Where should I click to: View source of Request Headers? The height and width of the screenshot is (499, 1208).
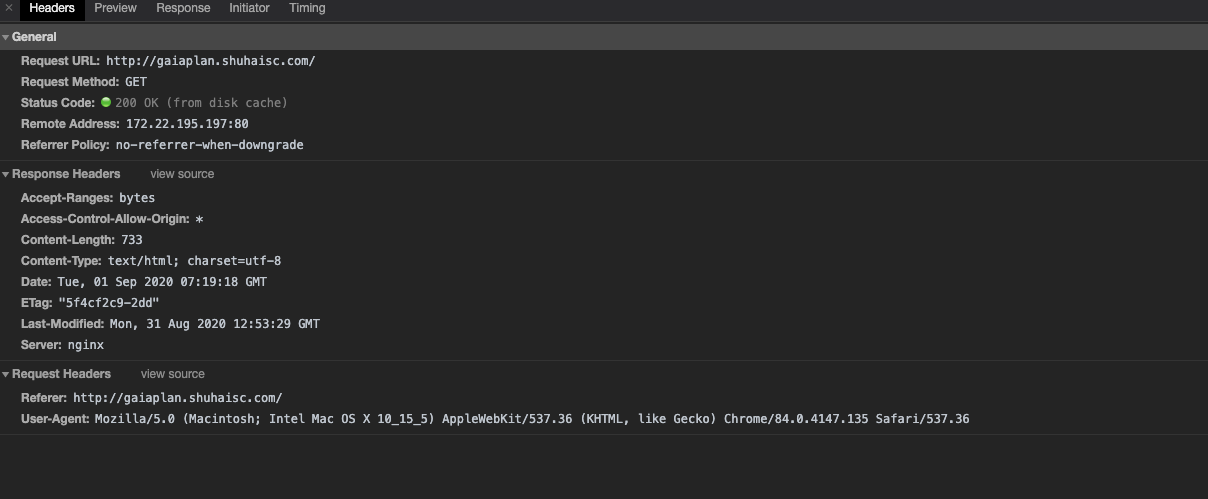coord(173,374)
